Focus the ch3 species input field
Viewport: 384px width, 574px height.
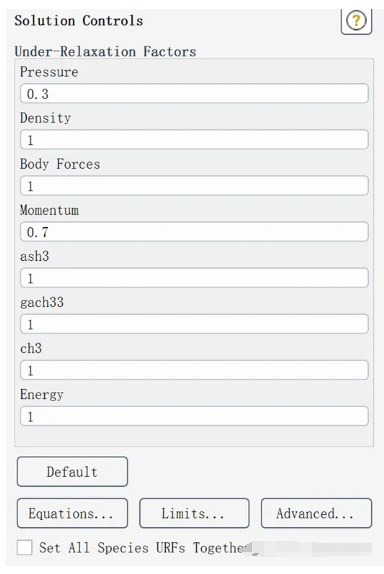click(194, 370)
